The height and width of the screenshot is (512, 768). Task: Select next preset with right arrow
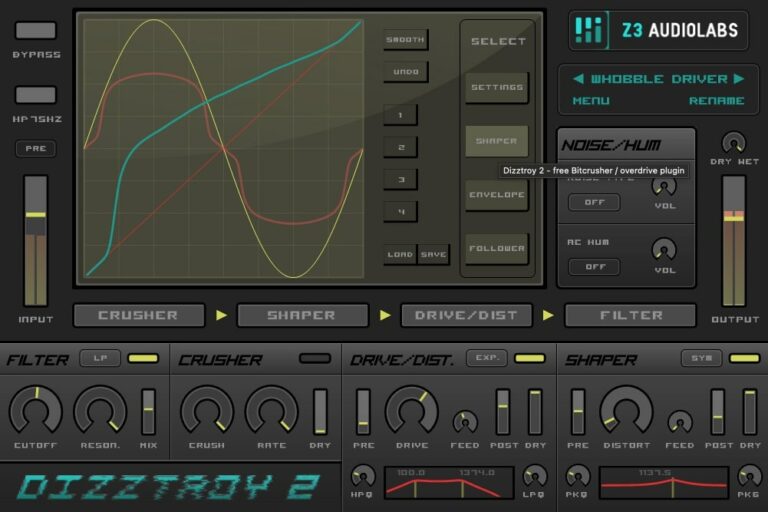(x=739, y=78)
